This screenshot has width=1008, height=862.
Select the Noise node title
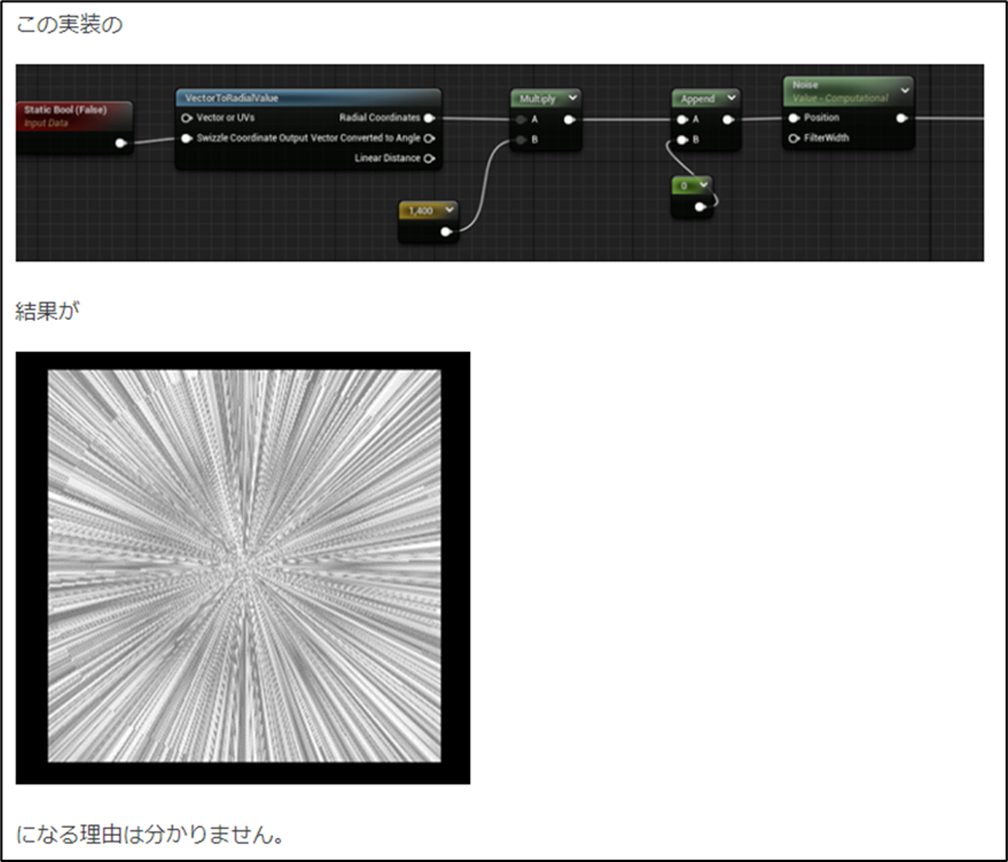pyautogui.click(x=805, y=85)
